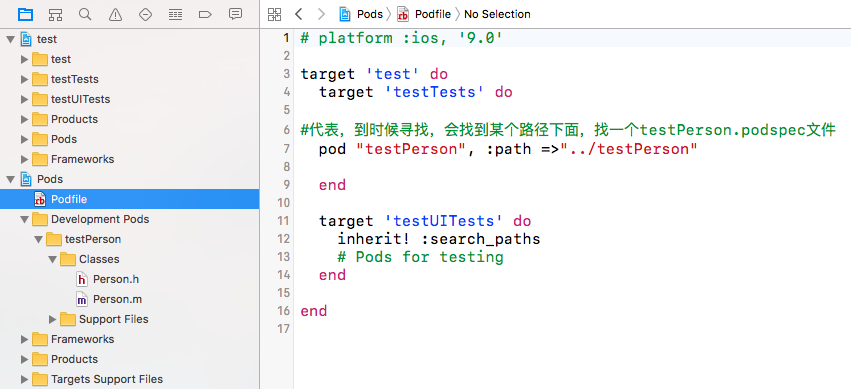851x389 pixels.
Task: Select the Podfile row
Action: (x=130, y=199)
